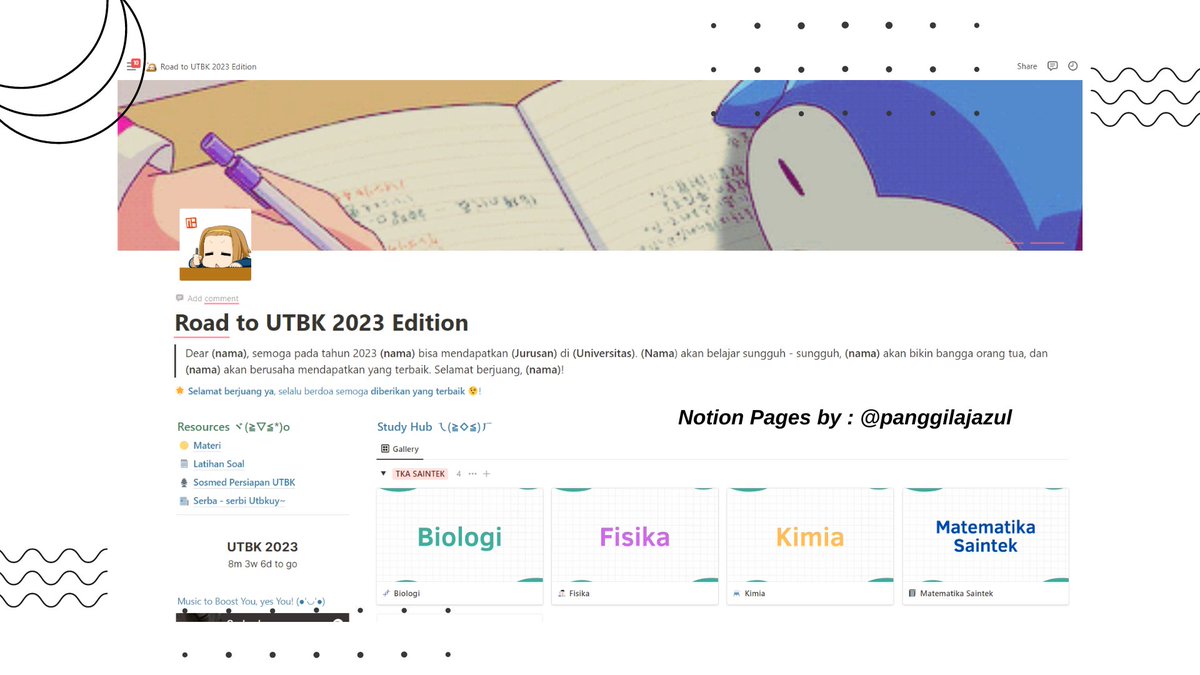Open the comments panel icon

point(1052,66)
